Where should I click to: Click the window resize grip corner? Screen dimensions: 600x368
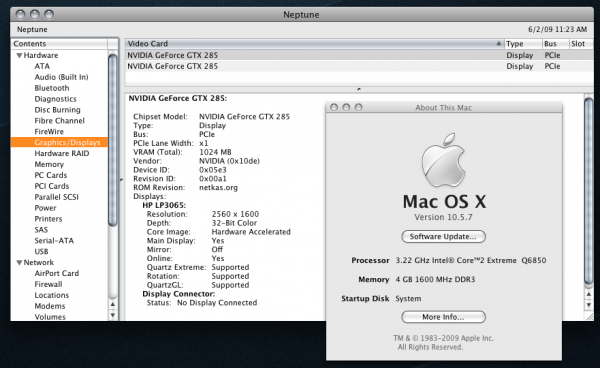point(590,316)
